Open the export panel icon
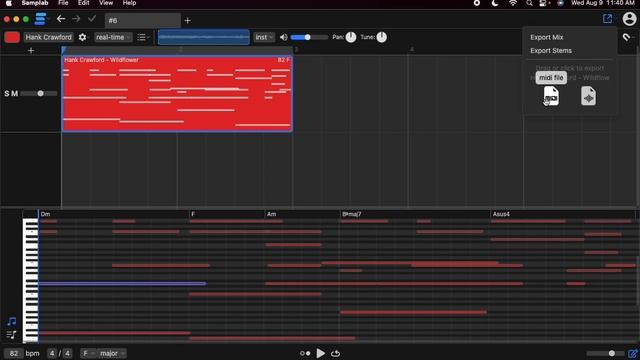 [x=607, y=18]
